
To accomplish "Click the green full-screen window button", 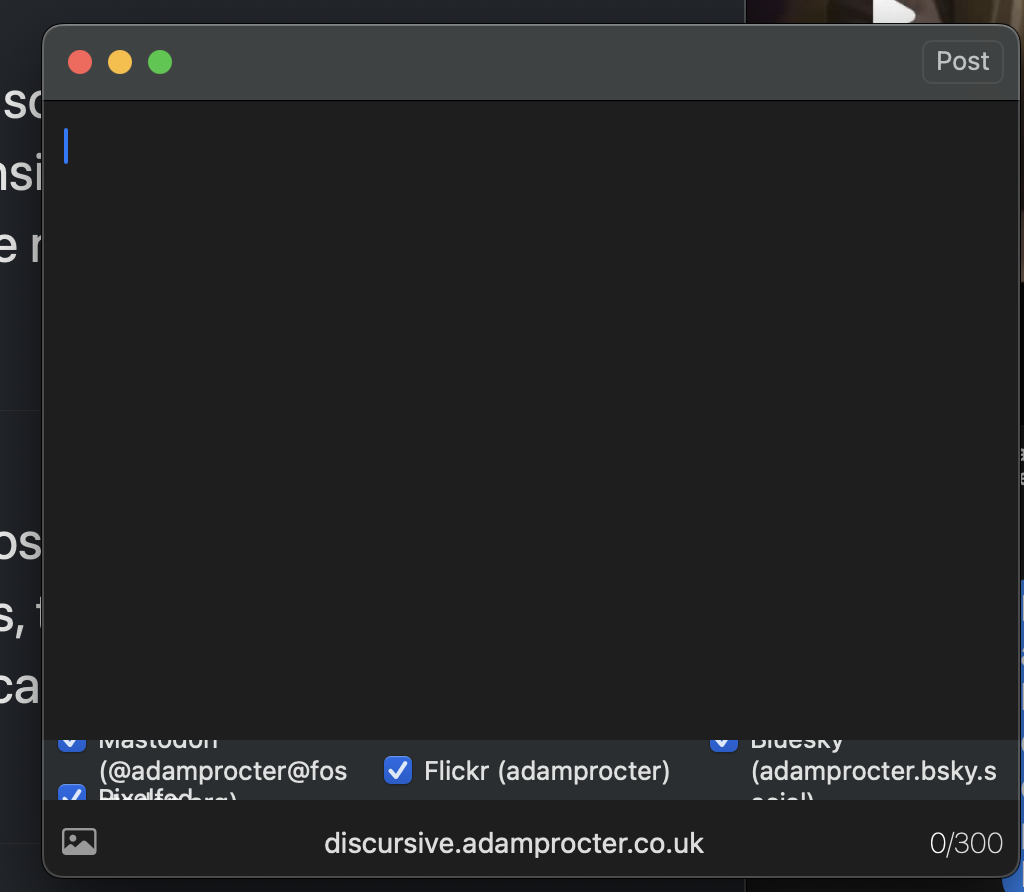I will click(159, 61).
